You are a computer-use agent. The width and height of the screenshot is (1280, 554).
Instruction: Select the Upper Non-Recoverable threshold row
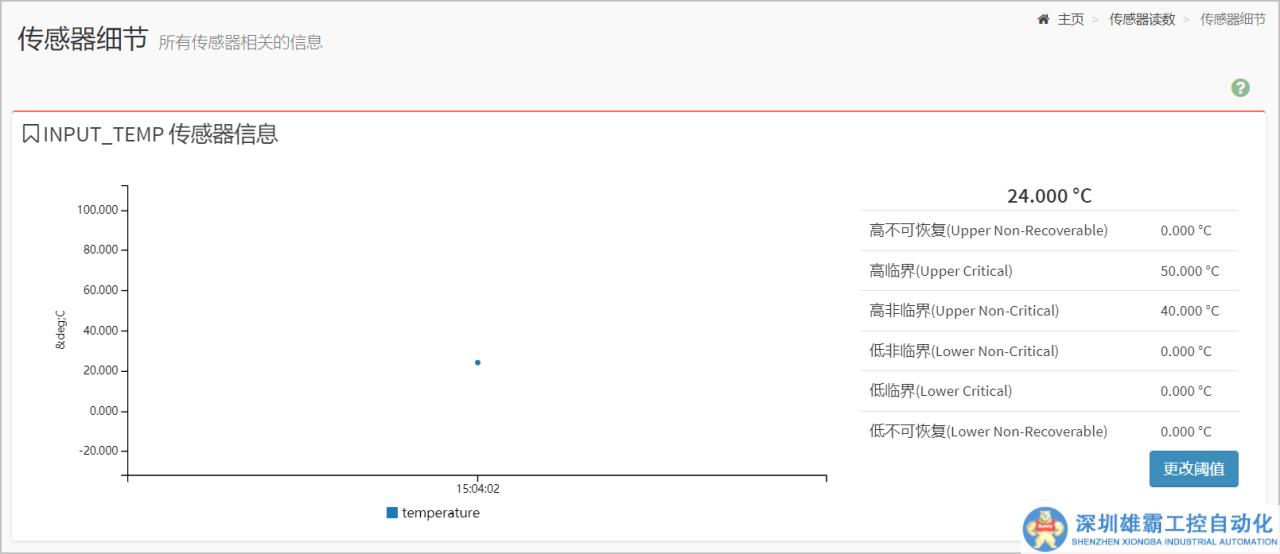[x=1048, y=231]
